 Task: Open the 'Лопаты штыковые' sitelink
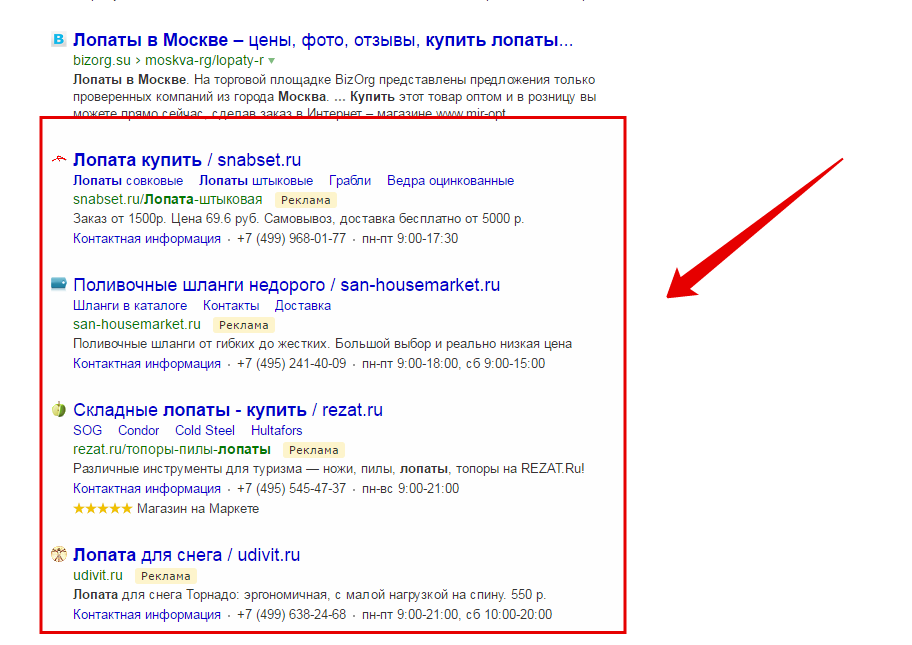256,180
